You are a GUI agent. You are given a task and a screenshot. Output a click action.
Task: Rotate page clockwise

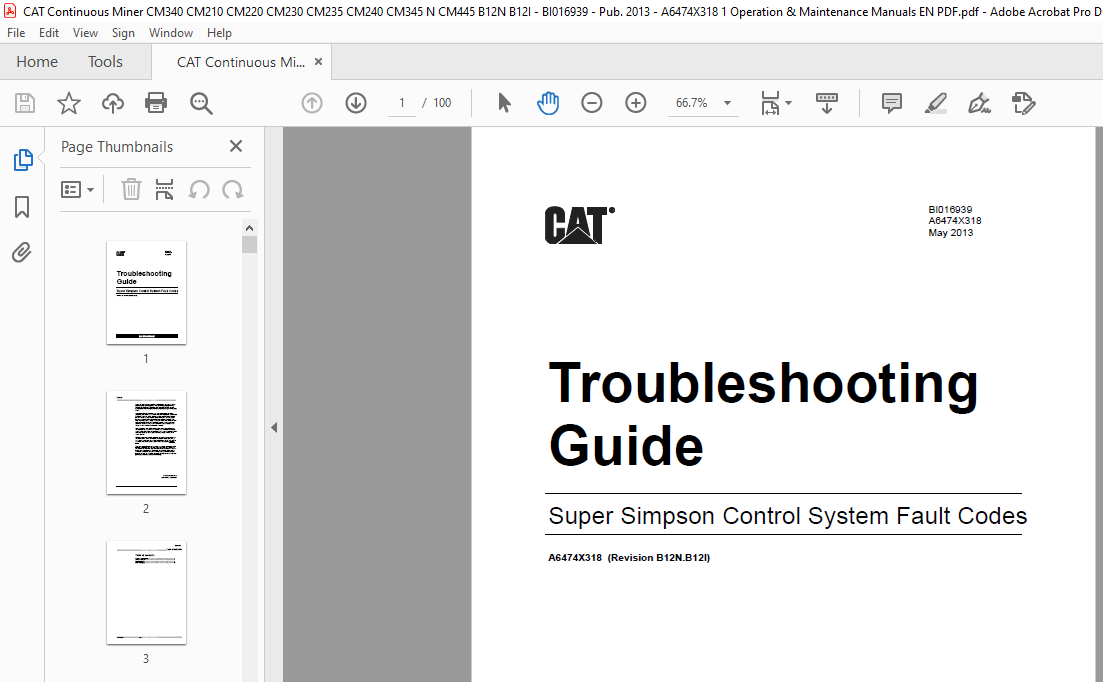click(x=233, y=189)
